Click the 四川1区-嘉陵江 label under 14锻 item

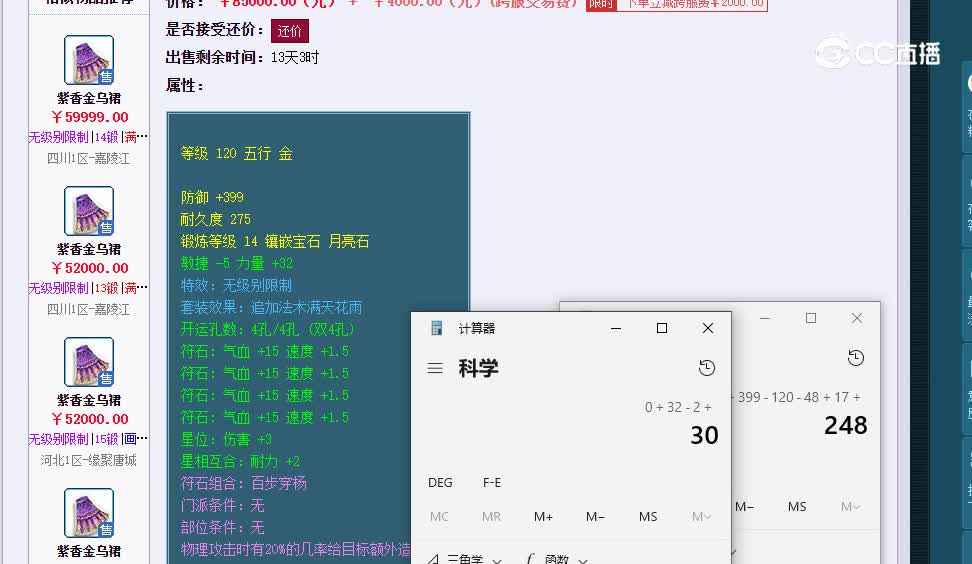tap(89, 159)
